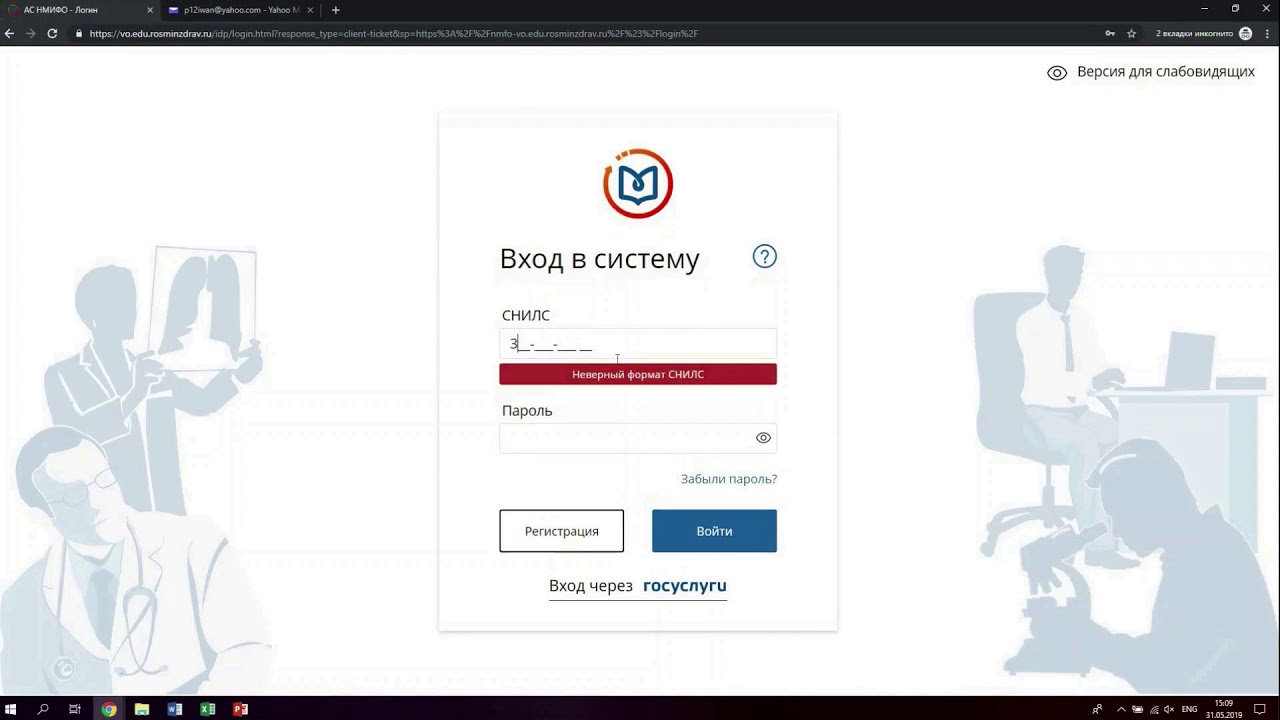Viewport: 1280px width, 720px height.
Task: Open Excel from the taskbar
Action: tap(208, 709)
